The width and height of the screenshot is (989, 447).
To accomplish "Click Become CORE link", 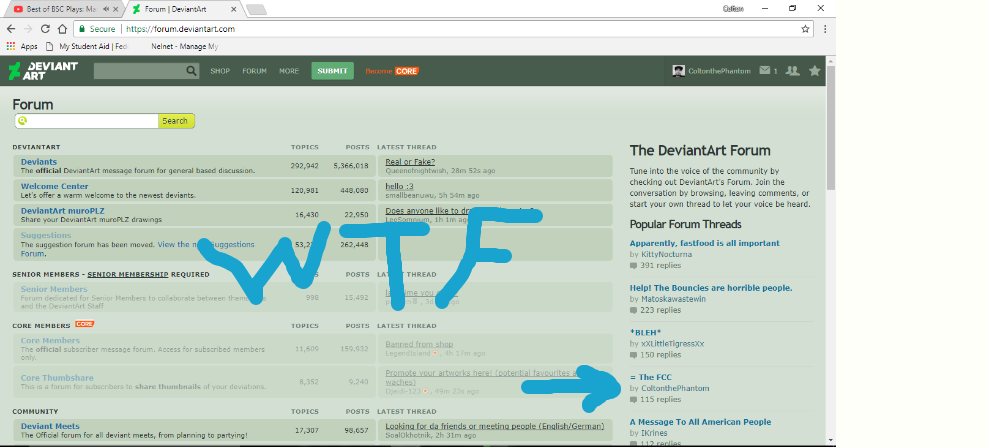I will (x=392, y=71).
